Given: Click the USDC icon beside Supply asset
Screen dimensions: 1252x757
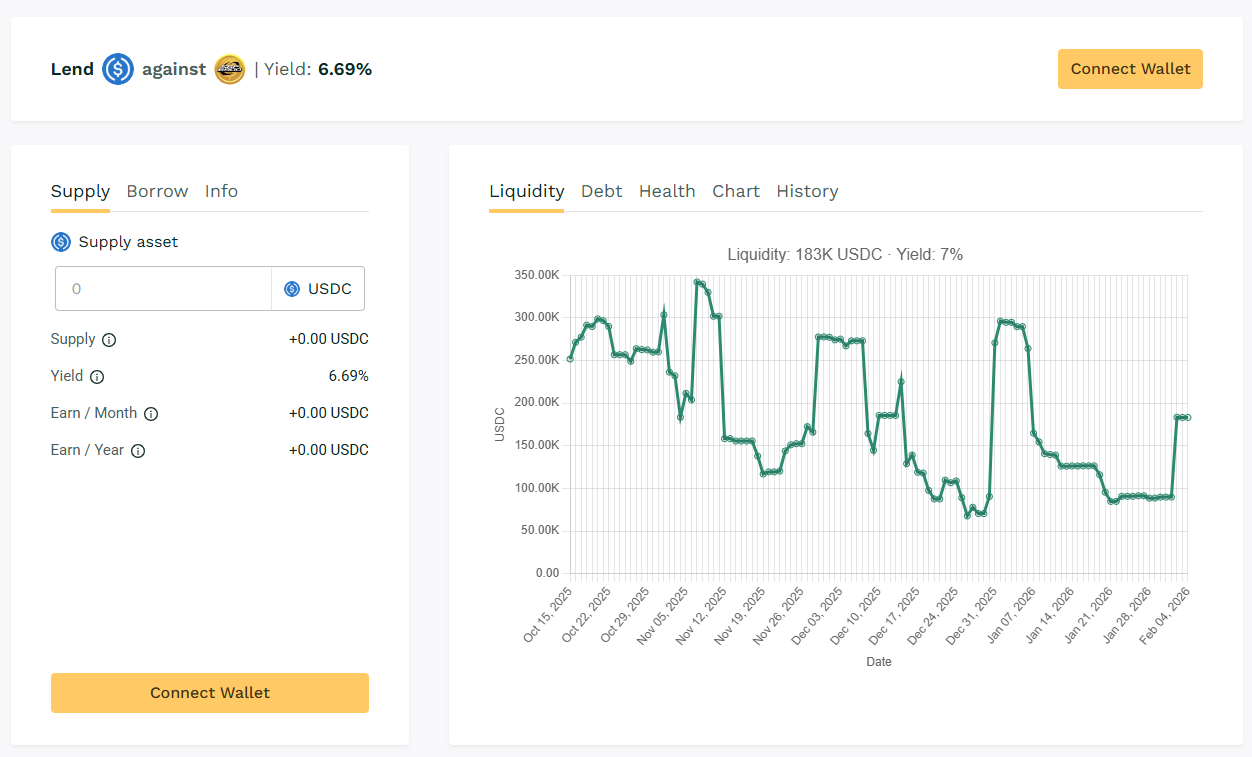Looking at the screenshot, I should tap(61, 242).
